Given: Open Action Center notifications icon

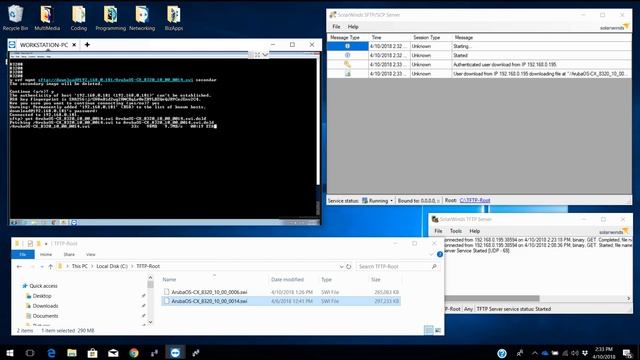Looking at the screenshot, I should pyautogui.click(x=627, y=353).
